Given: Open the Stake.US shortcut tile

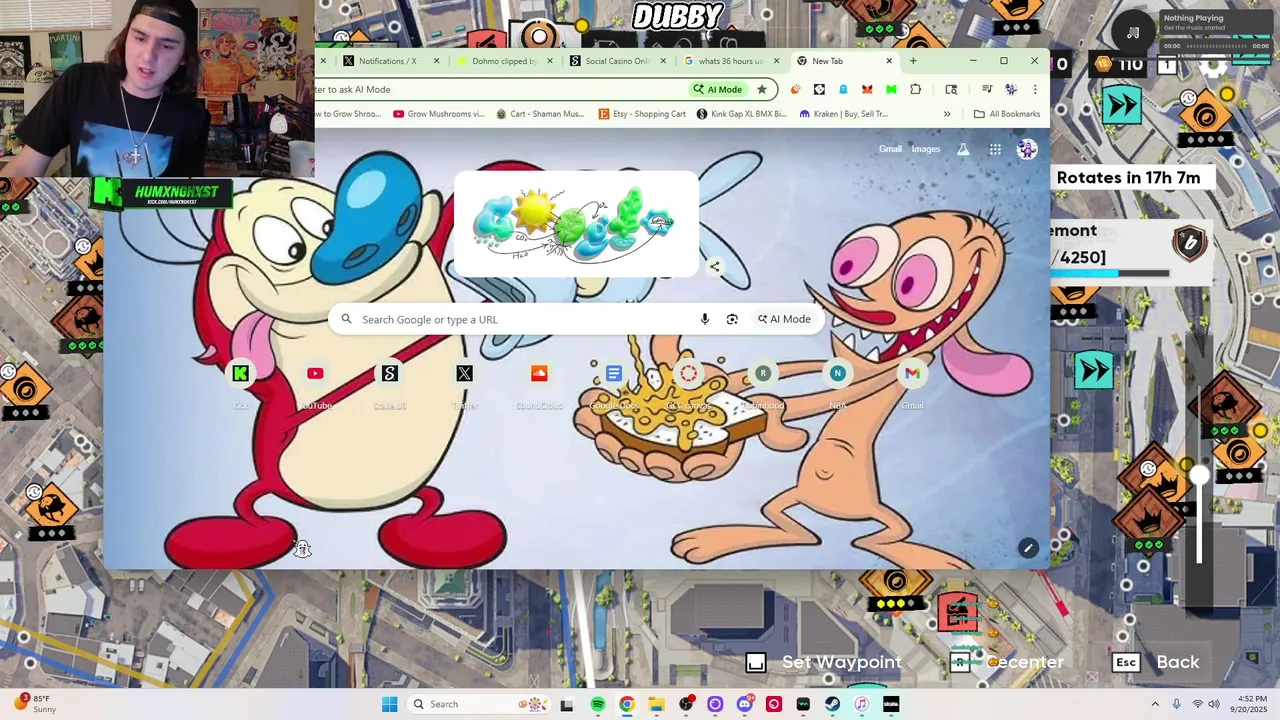Looking at the screenshot, I should 390,385.
